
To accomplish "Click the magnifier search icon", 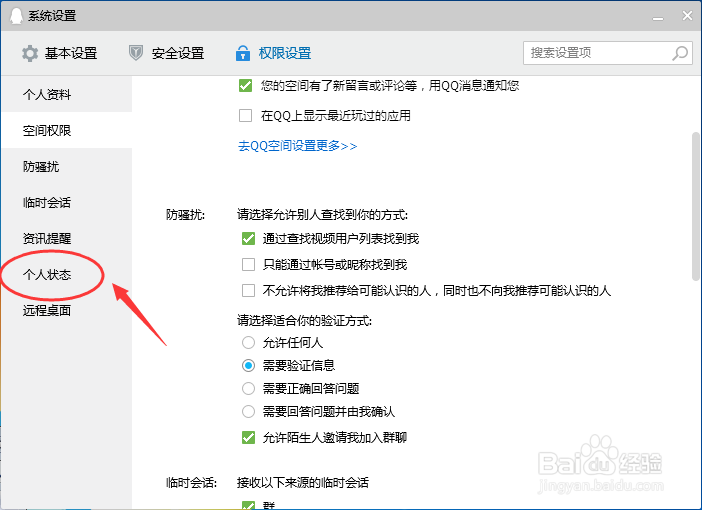I will pyautogui.click(x=680, y=53).
